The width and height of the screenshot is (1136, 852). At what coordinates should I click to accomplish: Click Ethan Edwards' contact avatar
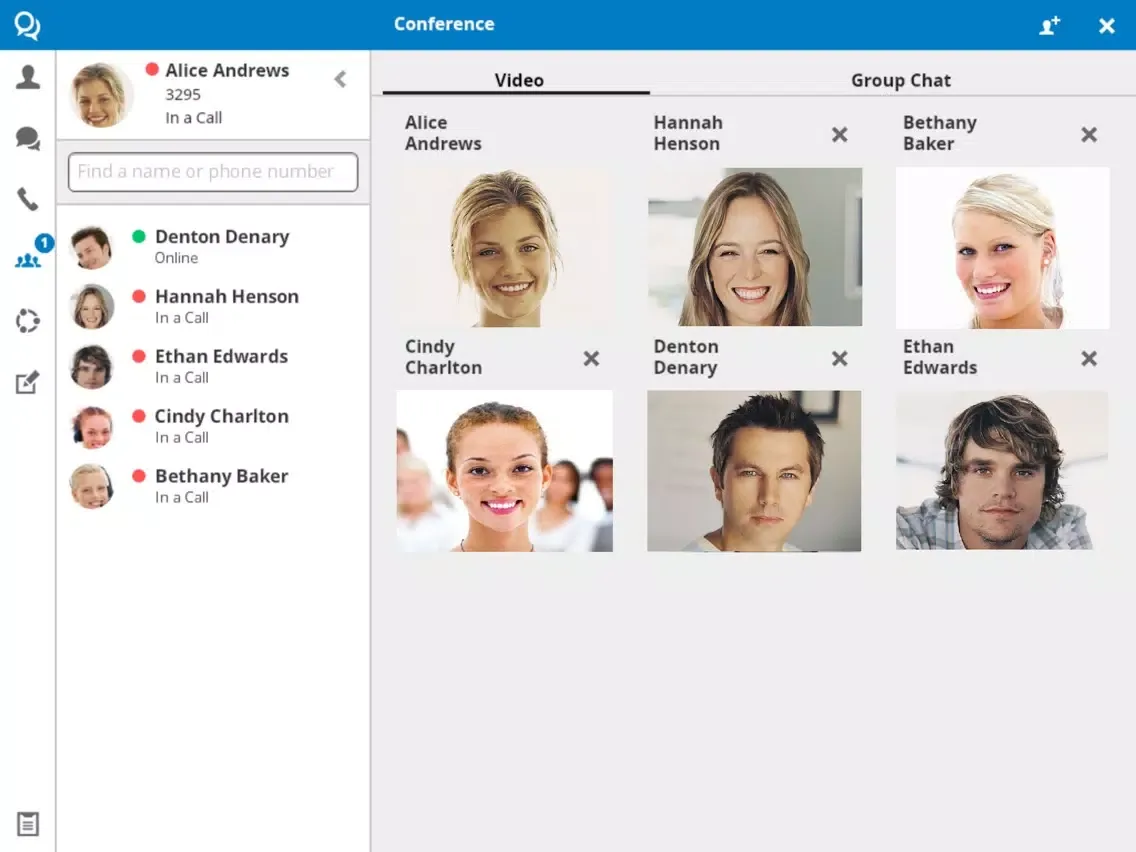click(92, 367)
